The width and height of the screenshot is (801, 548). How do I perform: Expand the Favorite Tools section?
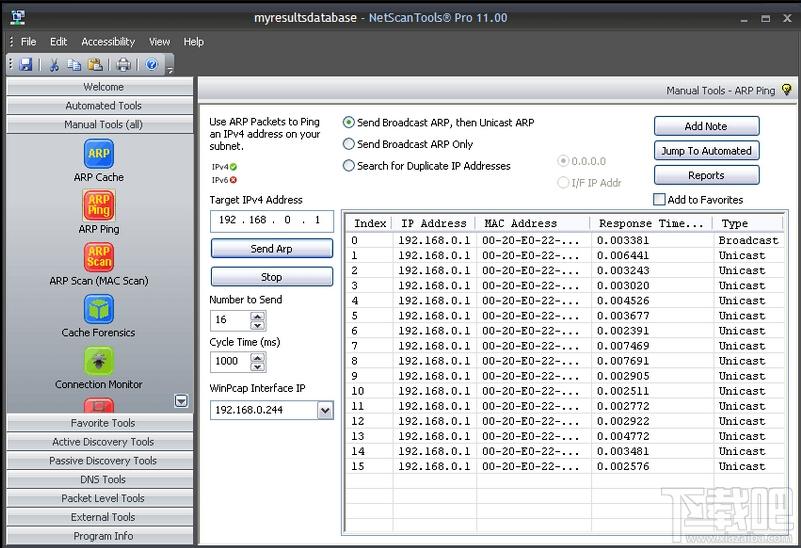point(100,423)
